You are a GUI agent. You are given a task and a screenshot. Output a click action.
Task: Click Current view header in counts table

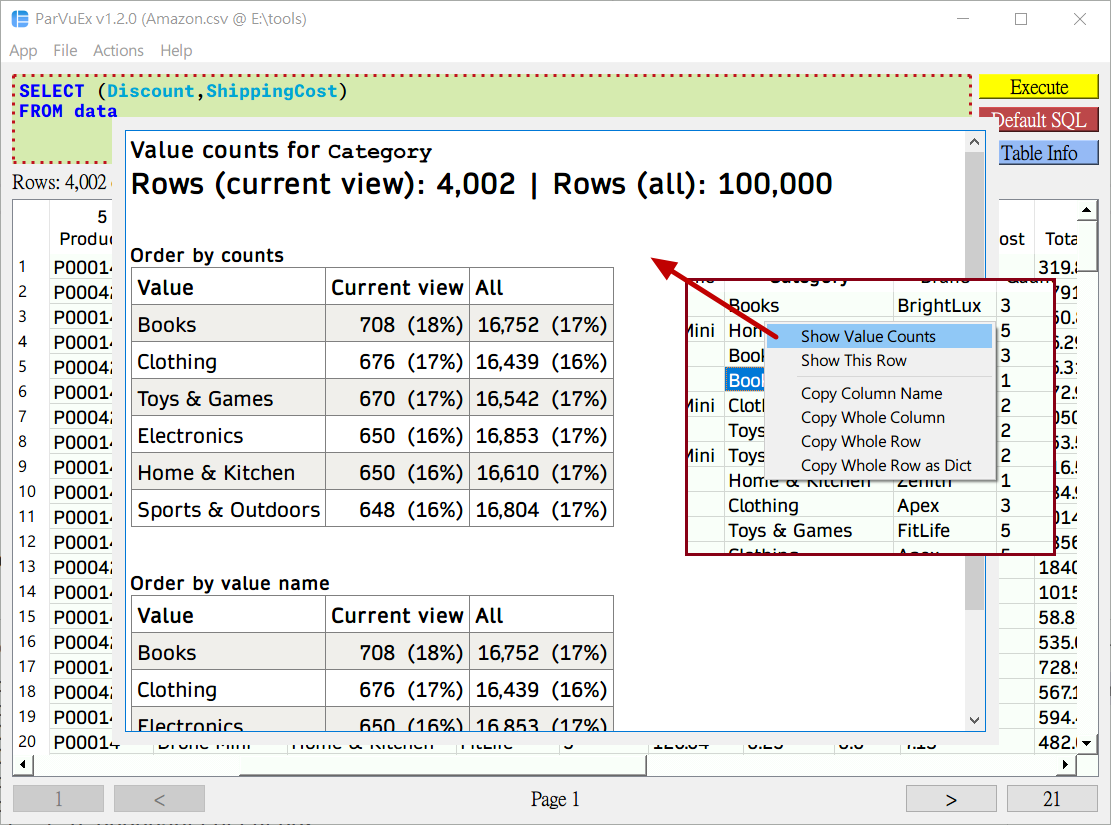[397, 288]
